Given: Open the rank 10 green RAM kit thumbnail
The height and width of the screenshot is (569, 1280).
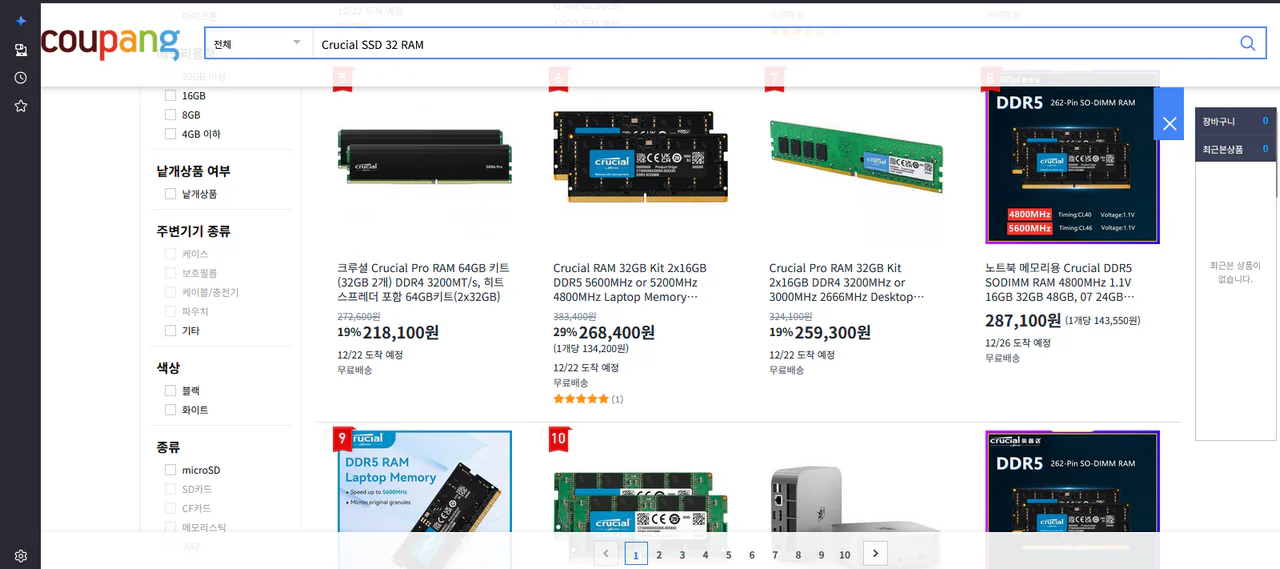Looking at the screenshot, I should coord(640,499).
